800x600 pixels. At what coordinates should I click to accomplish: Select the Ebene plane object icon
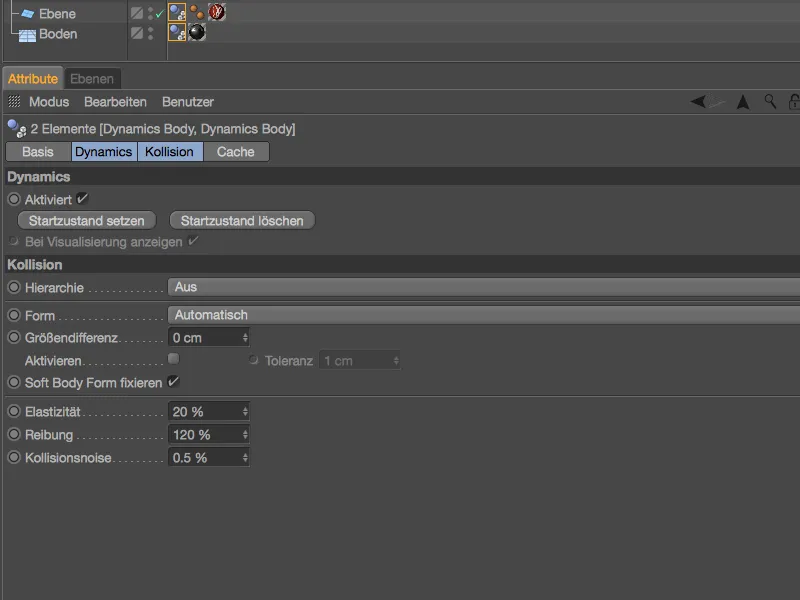click(28, 14)
